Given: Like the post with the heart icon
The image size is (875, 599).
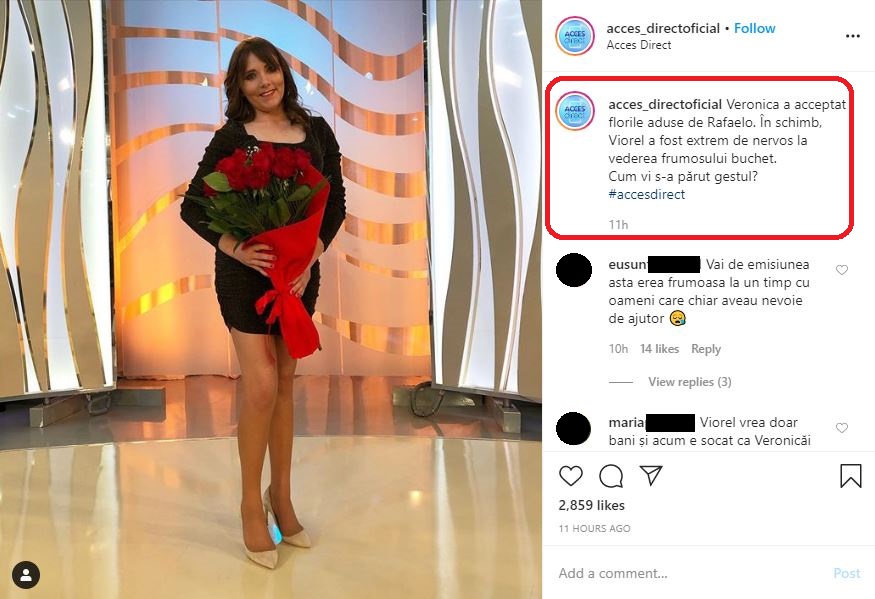Looking at the screenshot, I should 570,476.
